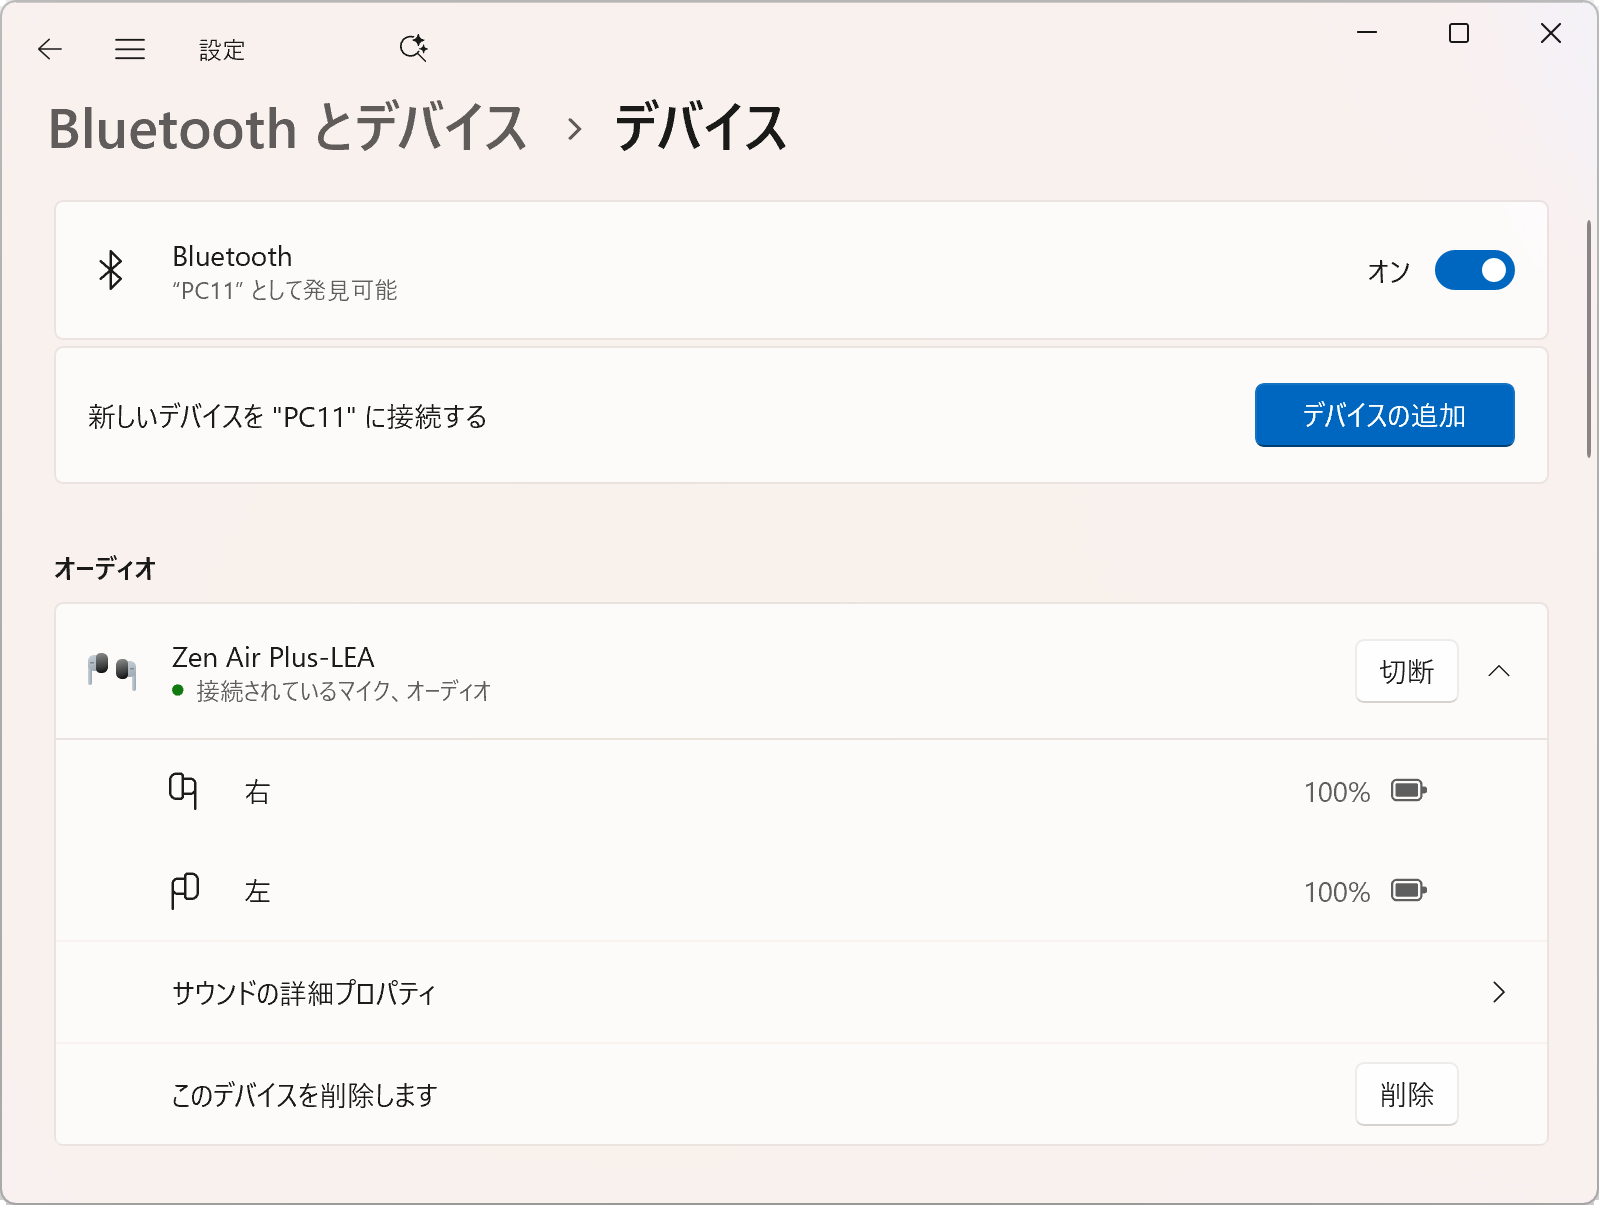1599x1205 pixels.
Task: Click the left earbud icon
Action: [x=185, y=890]
